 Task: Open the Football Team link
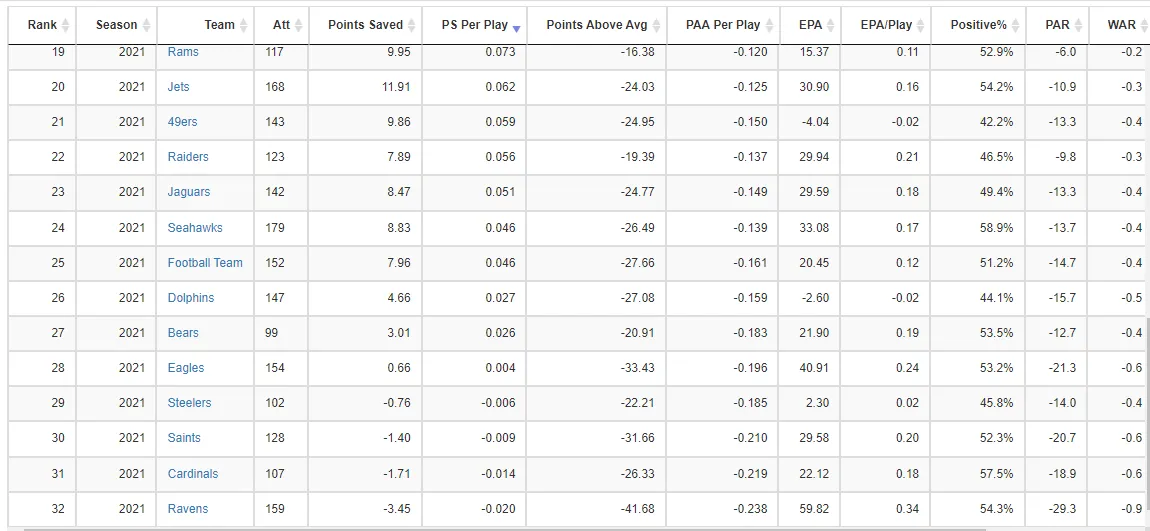point(205,263)
